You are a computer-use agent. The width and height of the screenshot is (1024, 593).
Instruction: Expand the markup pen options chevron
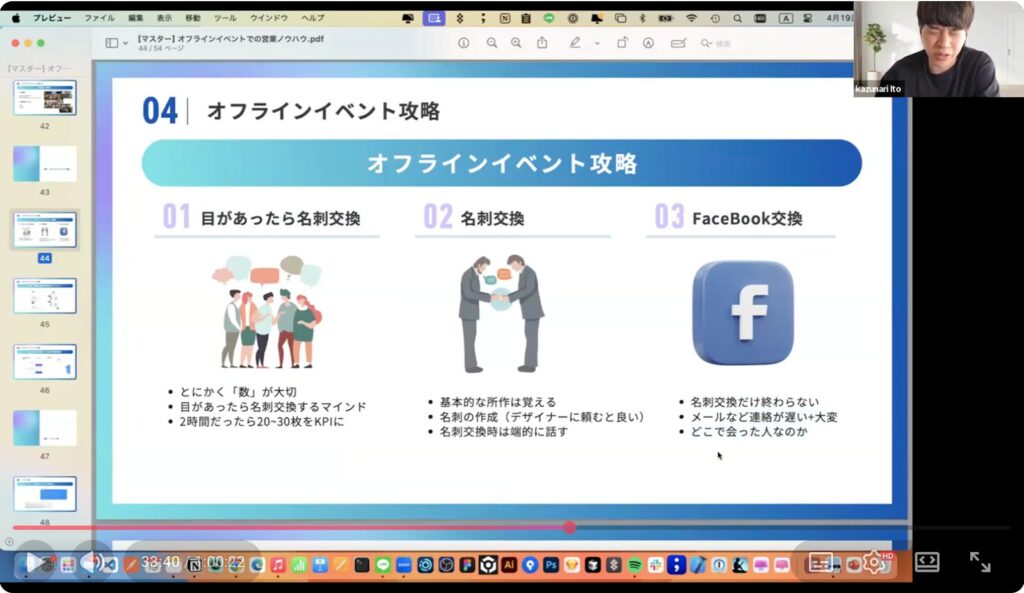[597, 43]
